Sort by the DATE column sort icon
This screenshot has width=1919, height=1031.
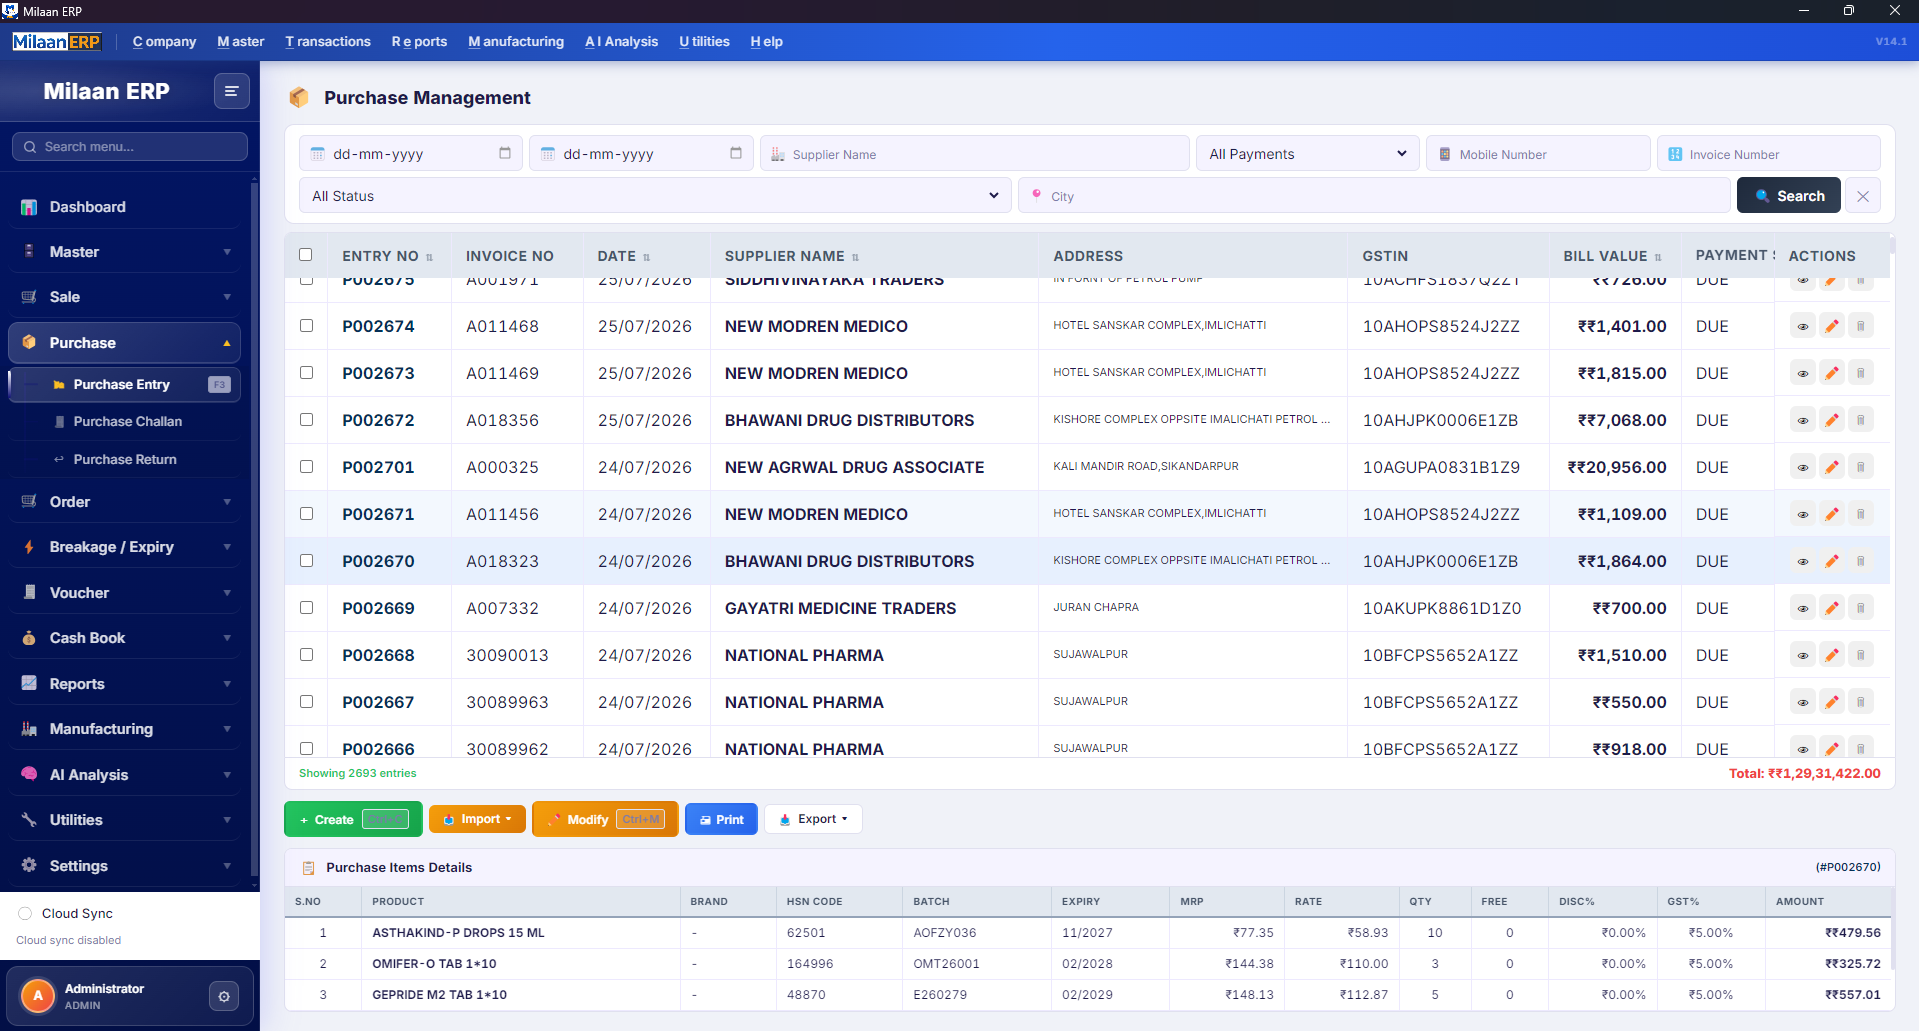(x=647, y=257)
